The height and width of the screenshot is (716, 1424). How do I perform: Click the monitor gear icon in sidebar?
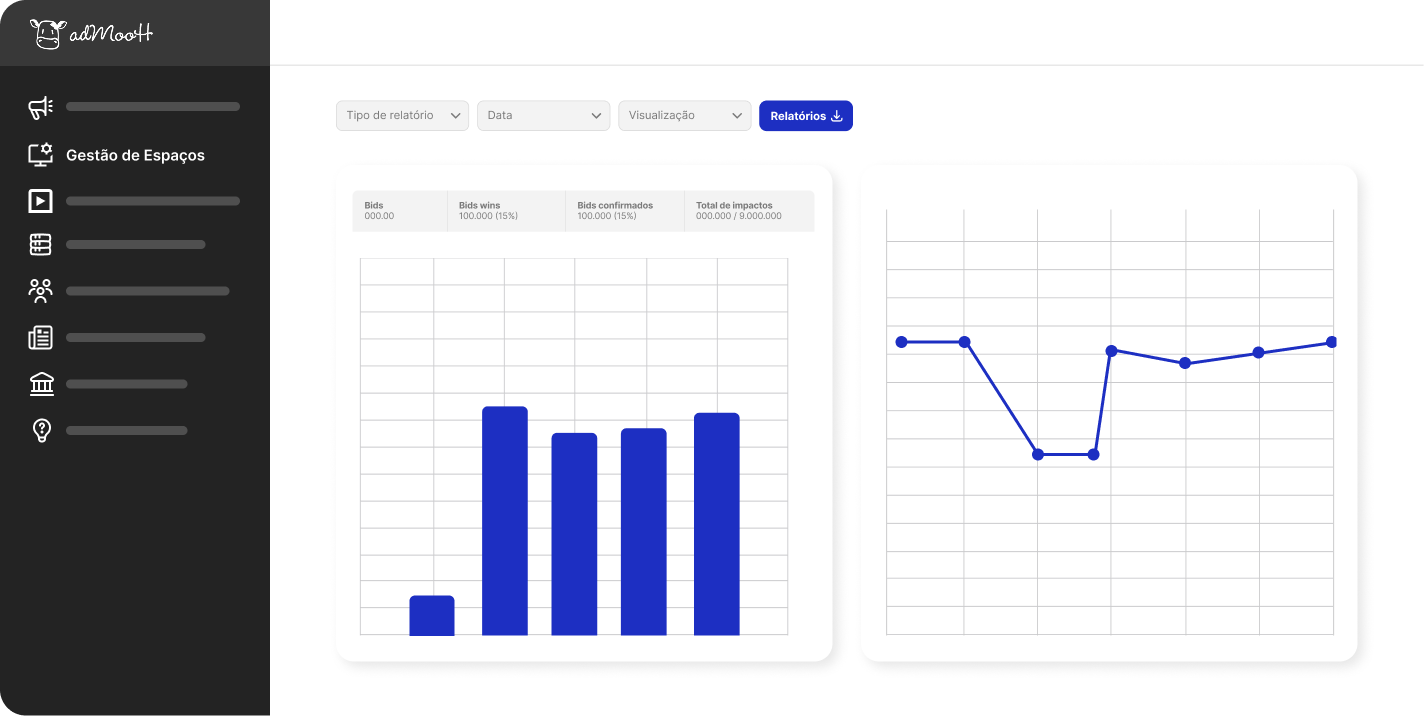(x=41, y=155)
